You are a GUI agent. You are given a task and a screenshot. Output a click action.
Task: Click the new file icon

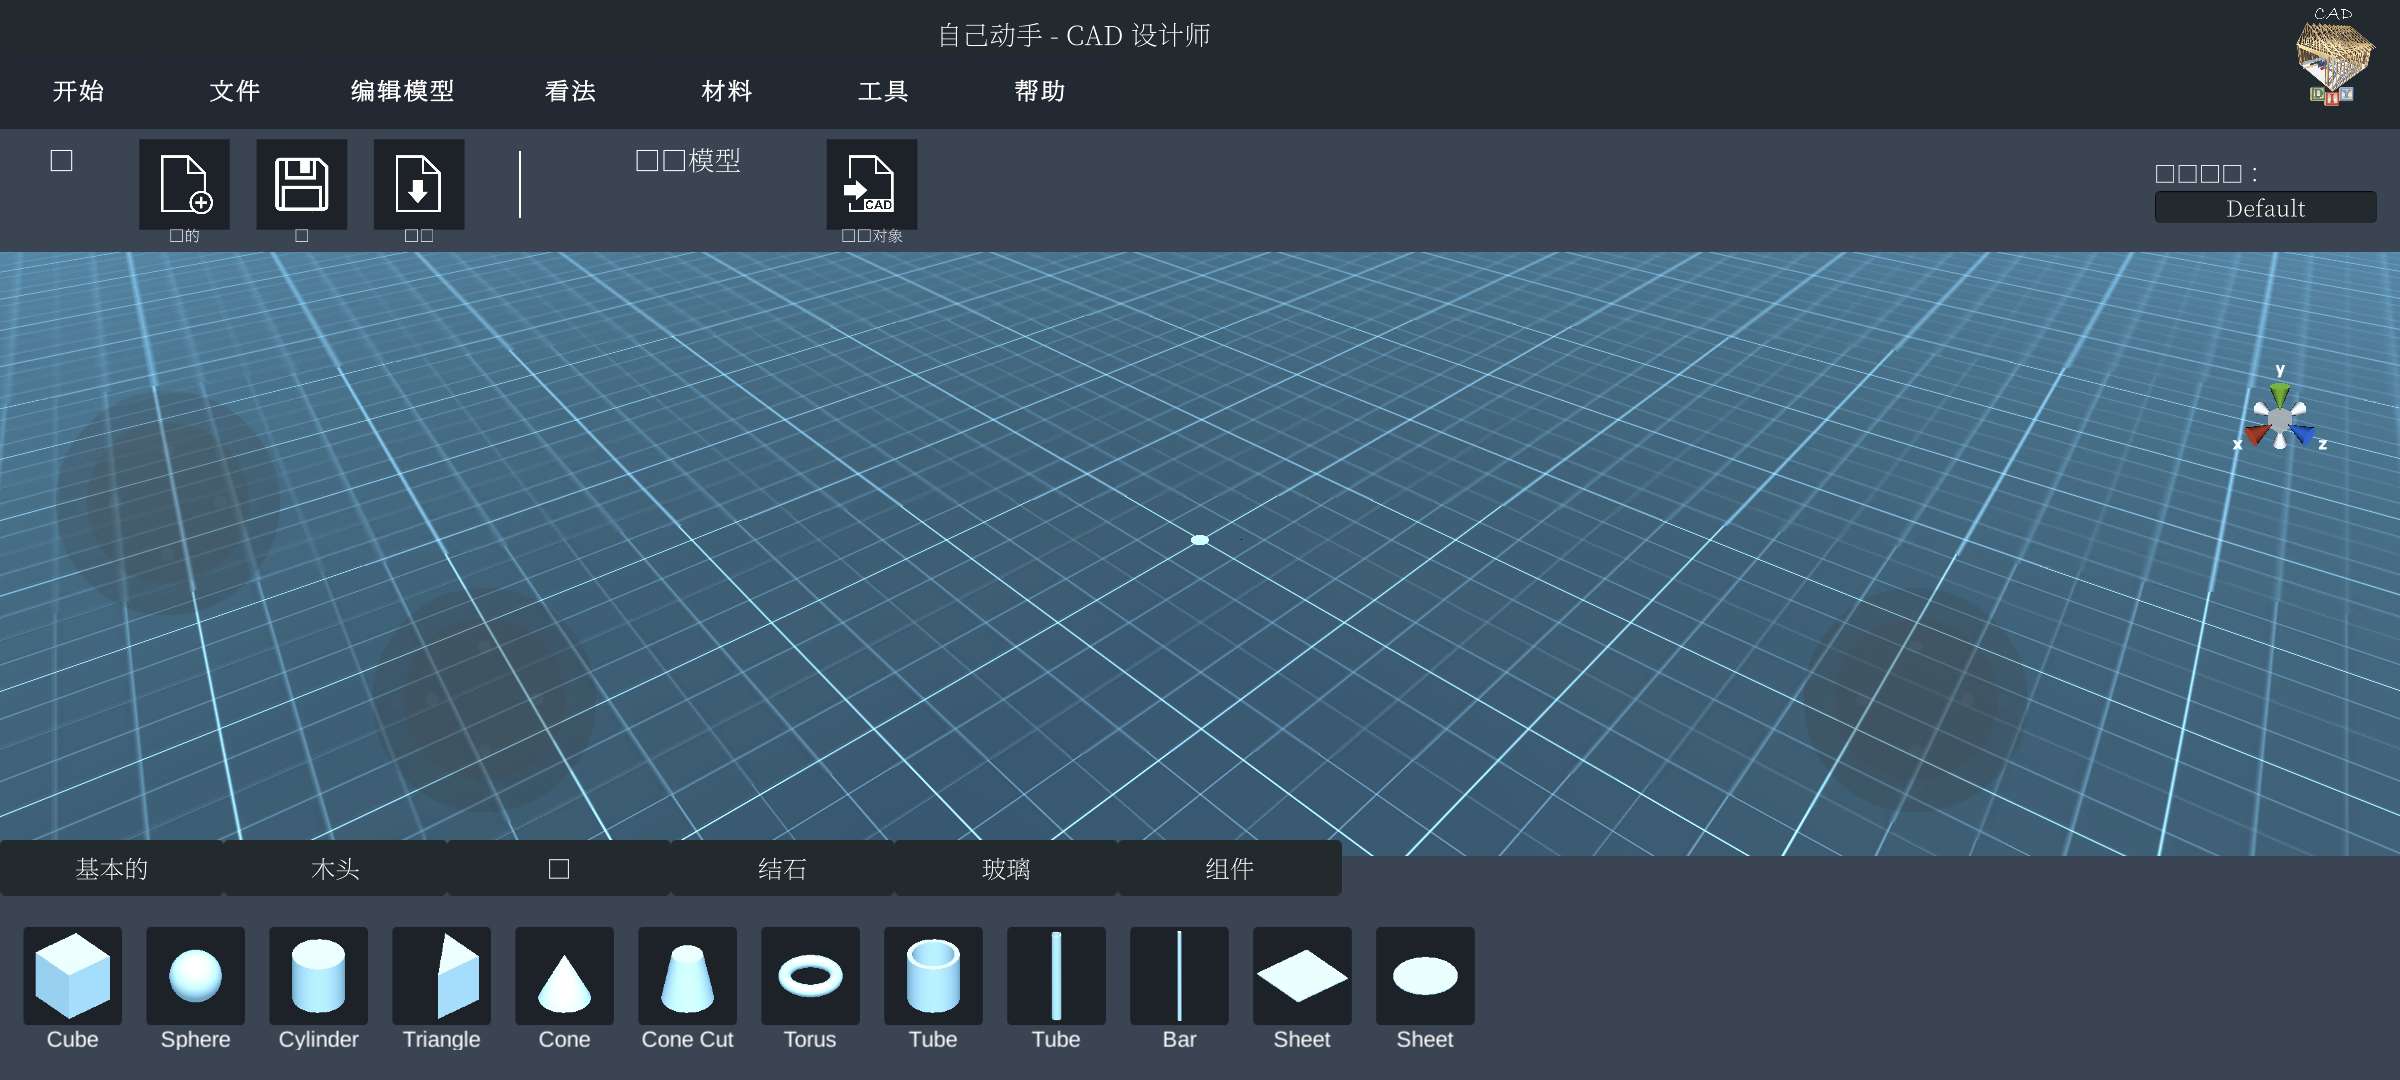tap(182, 184)
